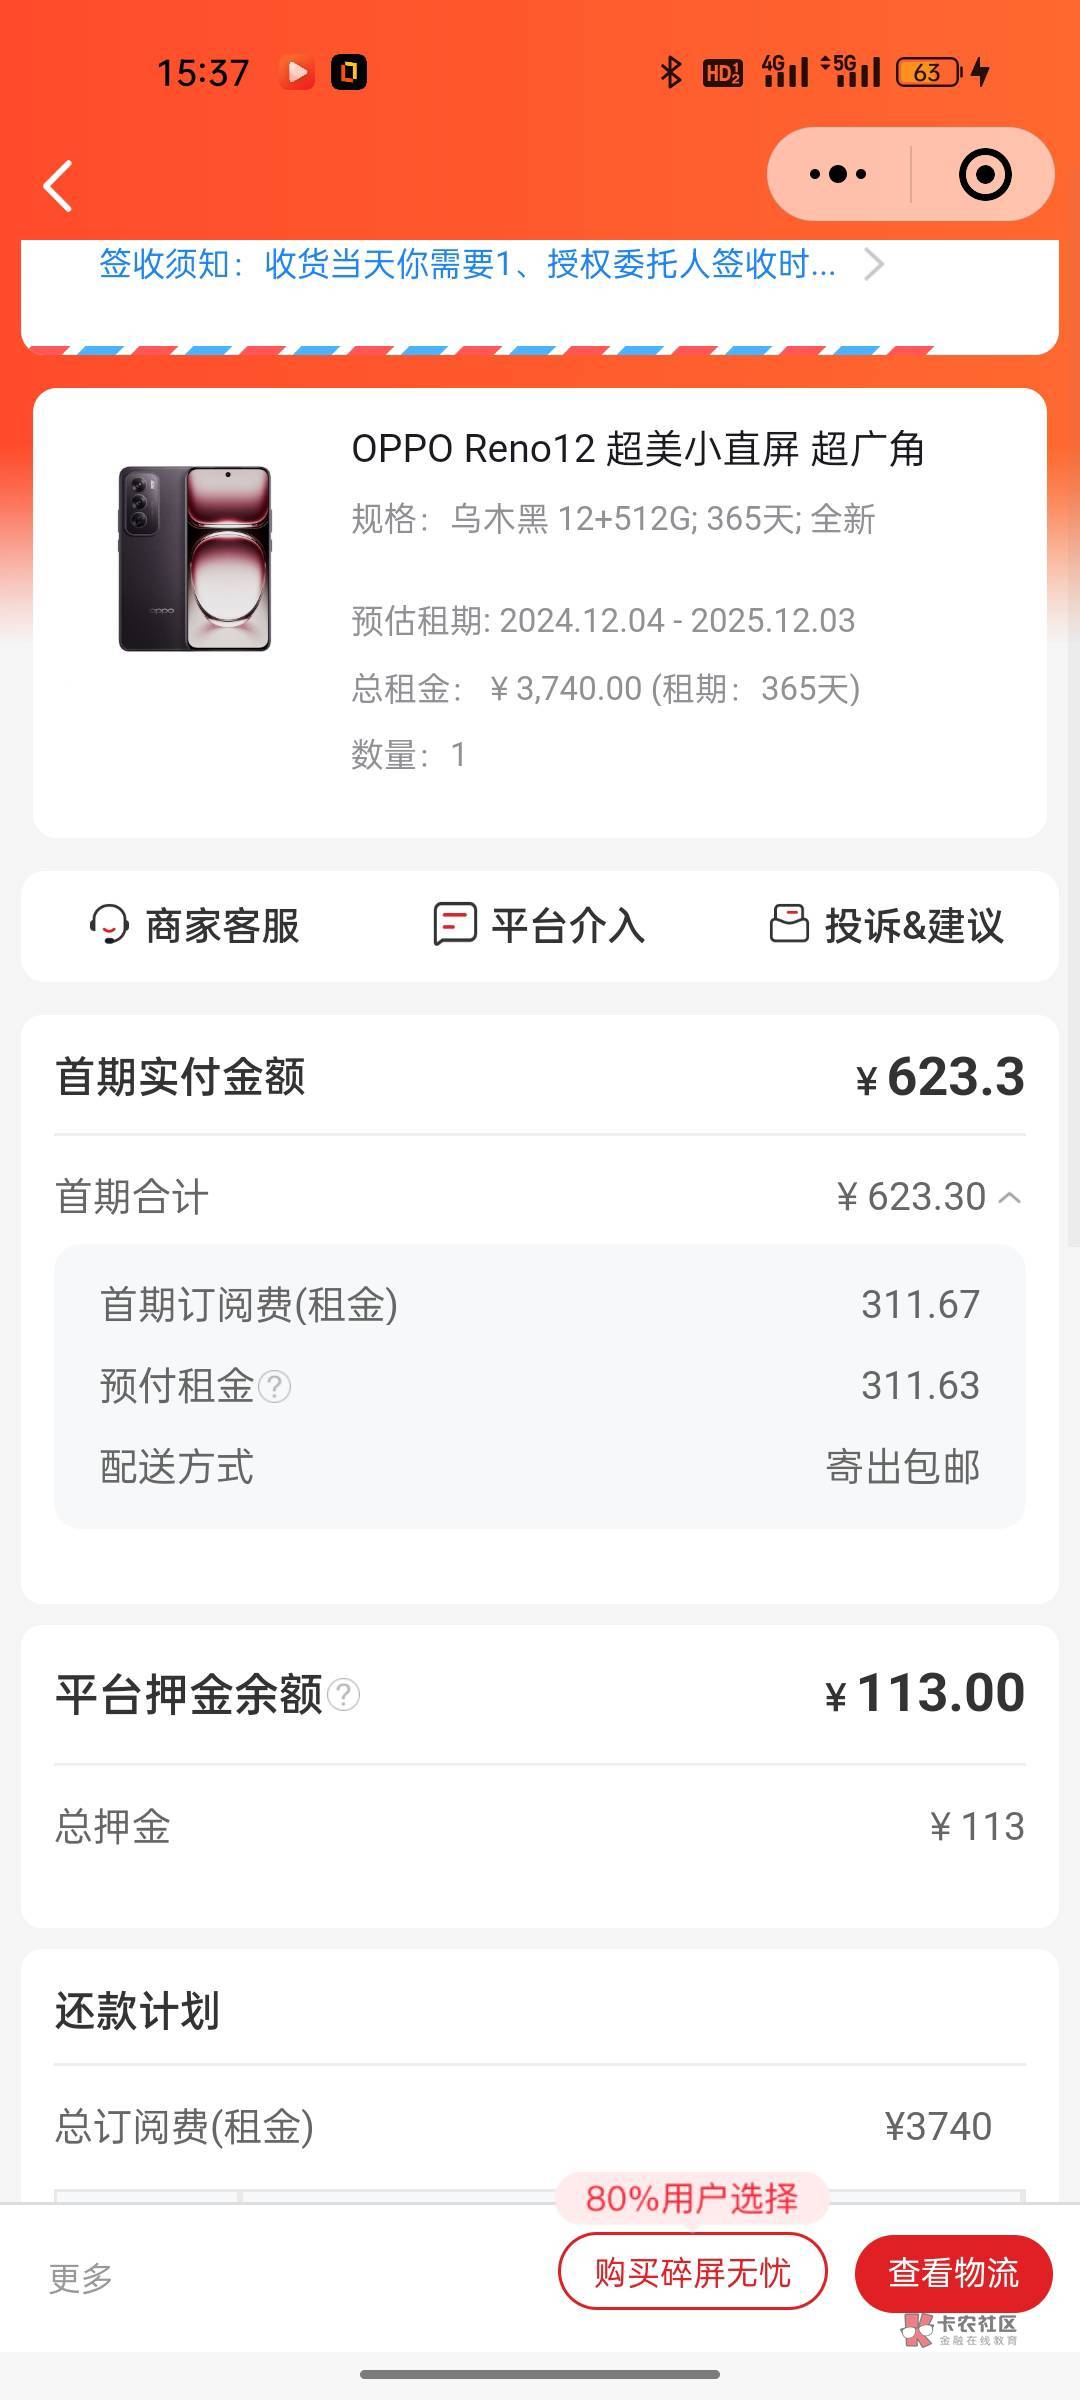Open the 更多 options menu
The image size is (1080, 2400).
[x=81, y=2278]
